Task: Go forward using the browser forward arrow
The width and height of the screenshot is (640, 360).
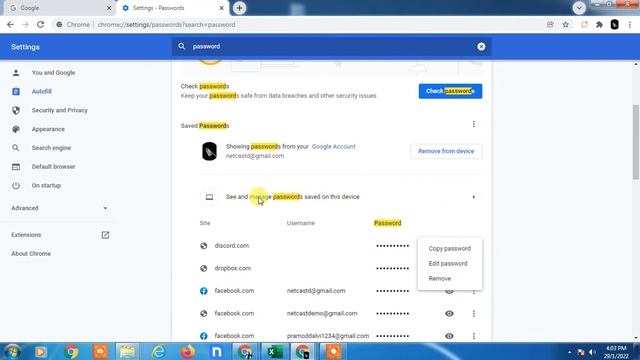Action: pyautogui.click(x=25, y=24)
